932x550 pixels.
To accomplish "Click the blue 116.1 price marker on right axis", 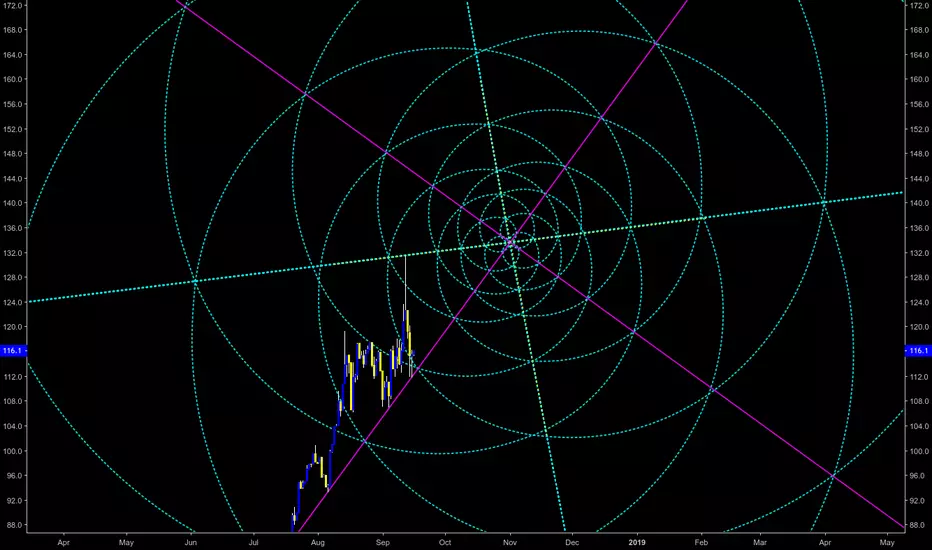I will click(918, 351).
